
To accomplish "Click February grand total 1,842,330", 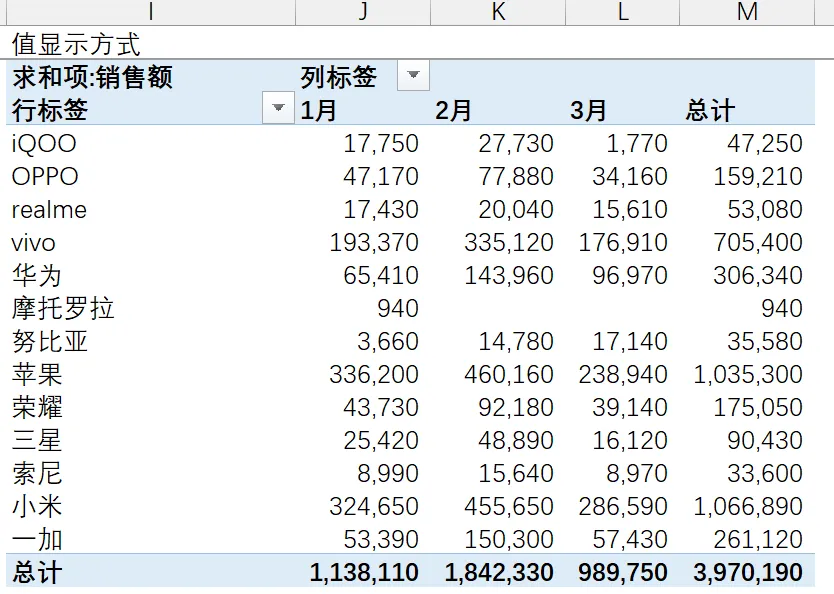I will [x=499, y=573].
